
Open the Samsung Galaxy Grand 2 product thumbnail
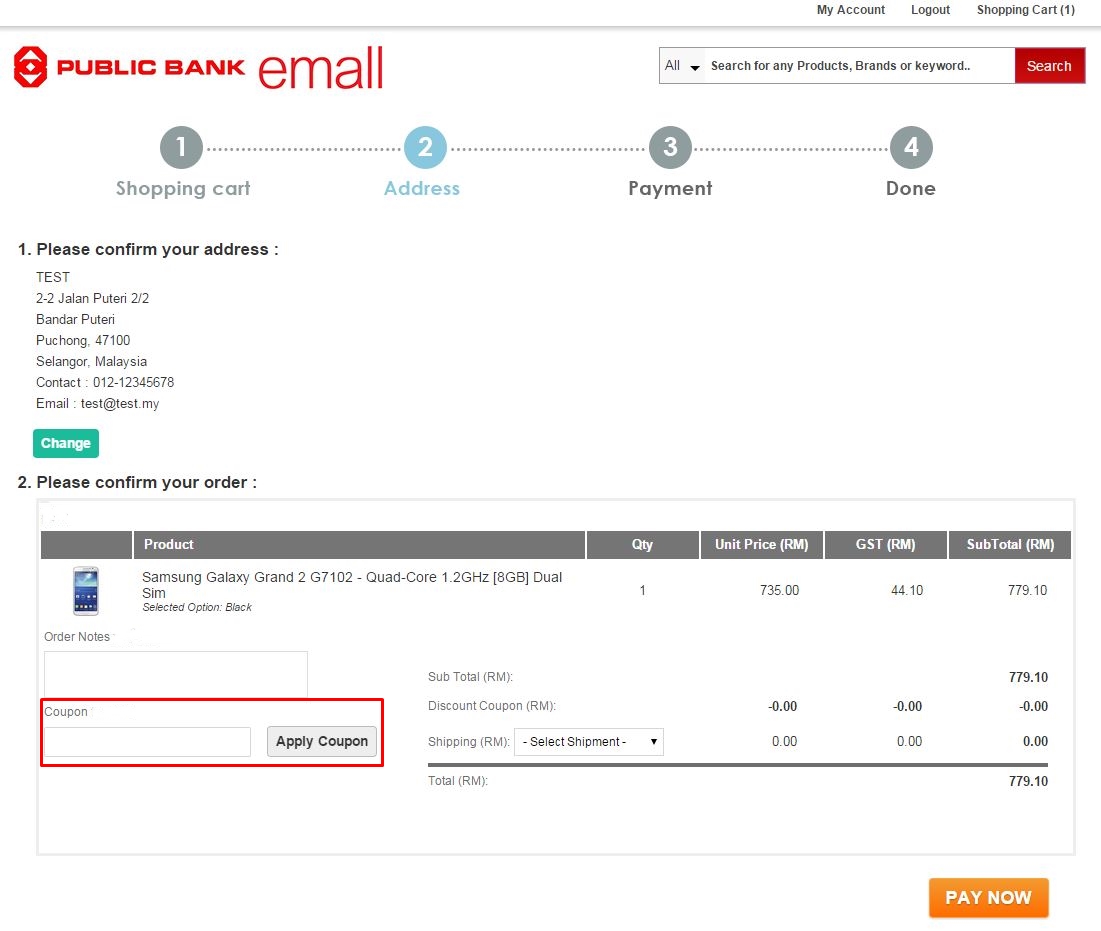pyautogui.click(x=86, y=591)
